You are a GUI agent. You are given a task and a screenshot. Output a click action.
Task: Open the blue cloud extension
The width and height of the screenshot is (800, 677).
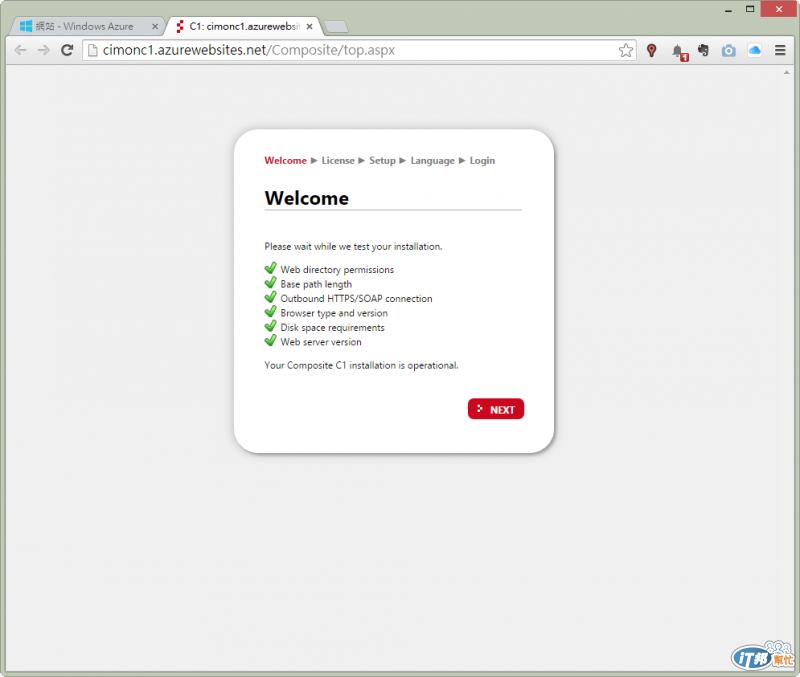755,50
